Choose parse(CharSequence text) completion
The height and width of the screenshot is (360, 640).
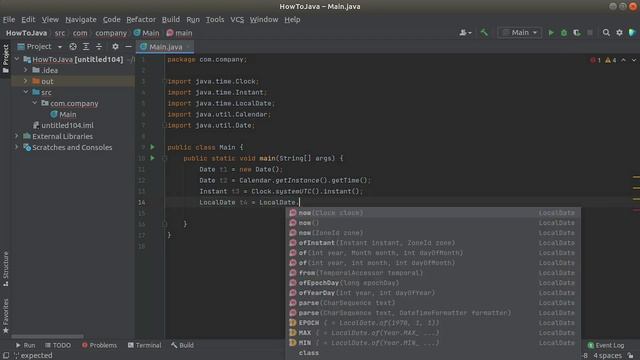point(433,303)
